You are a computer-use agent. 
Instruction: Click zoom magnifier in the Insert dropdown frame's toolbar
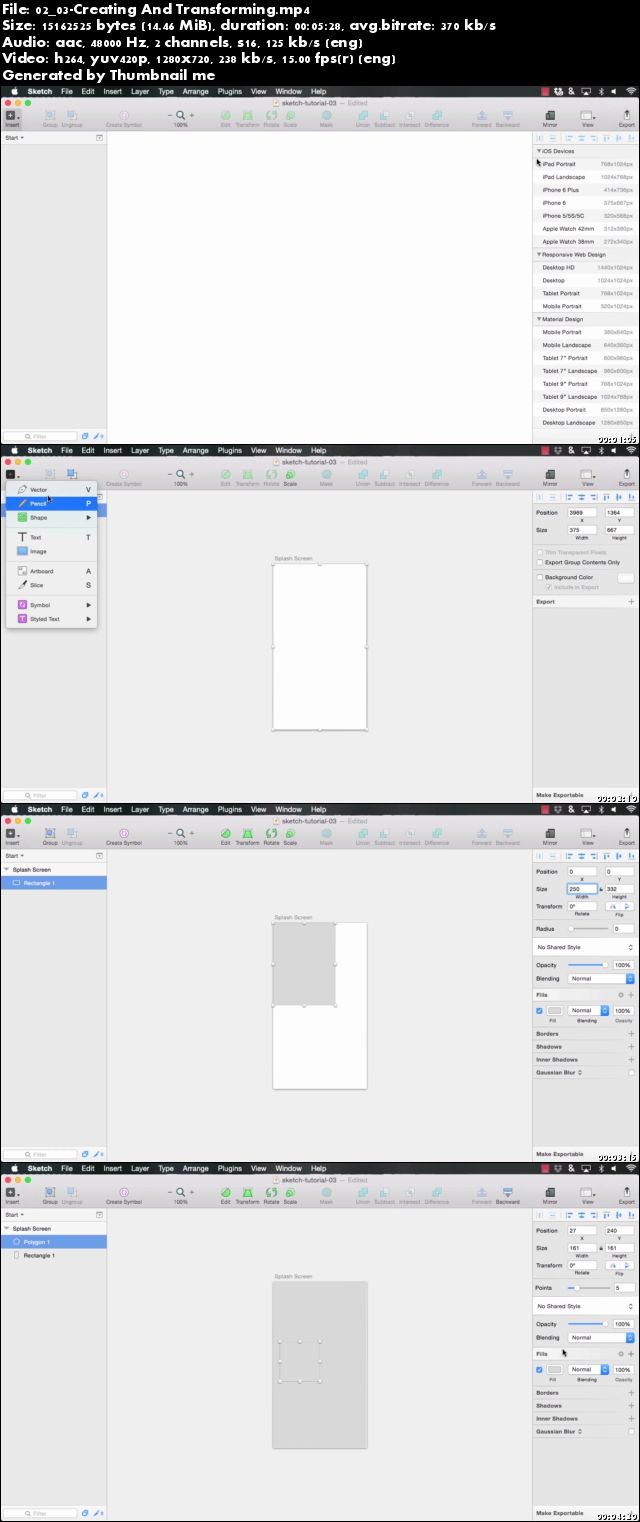pyautogui.click(x=180, y=474)
